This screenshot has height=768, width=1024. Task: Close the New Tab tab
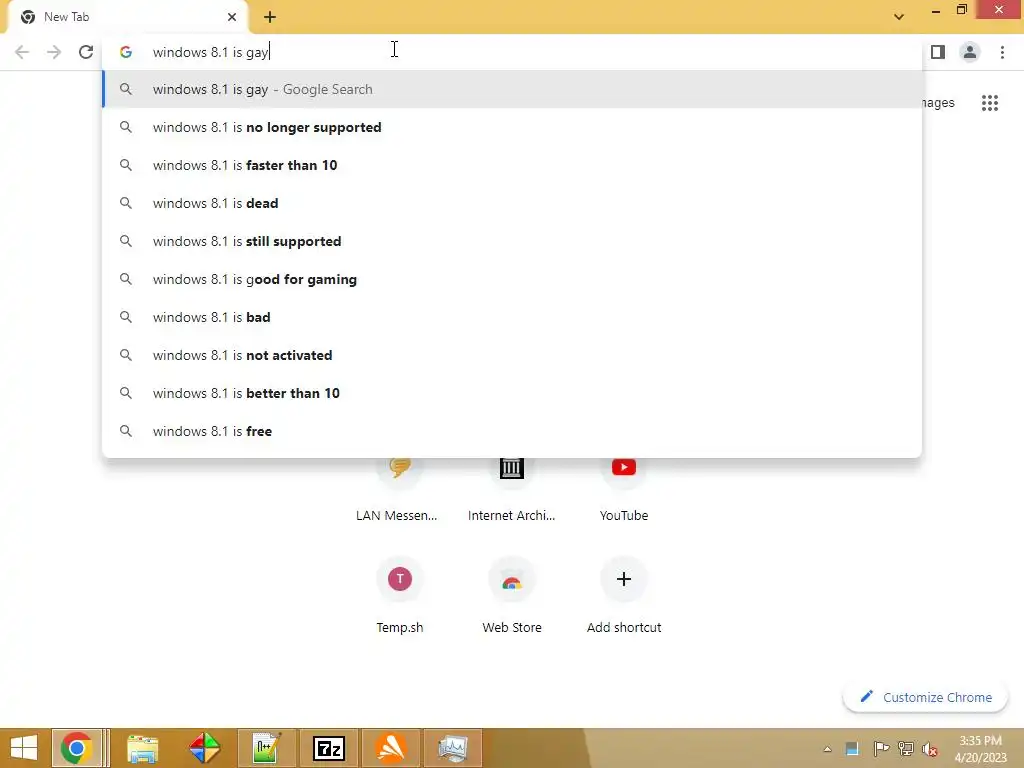click(232, 17)
